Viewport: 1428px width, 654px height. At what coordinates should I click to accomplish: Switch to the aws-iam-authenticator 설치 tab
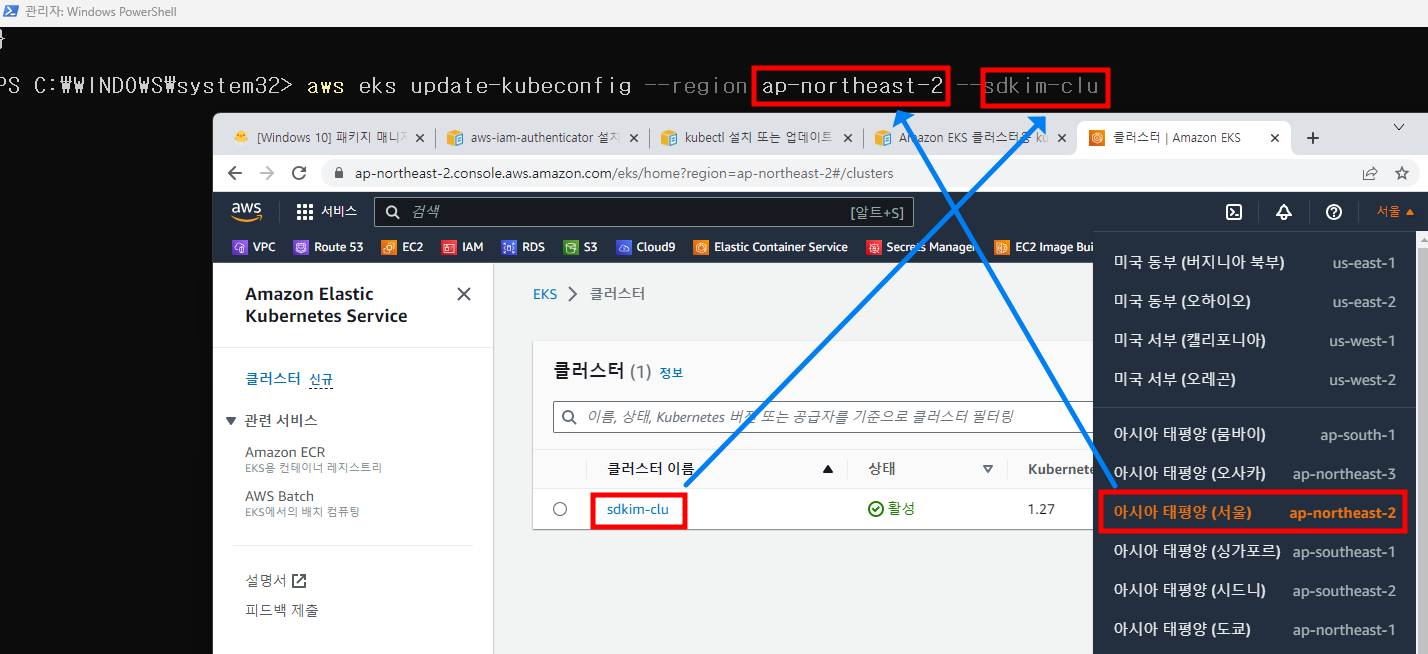[544, 138]
